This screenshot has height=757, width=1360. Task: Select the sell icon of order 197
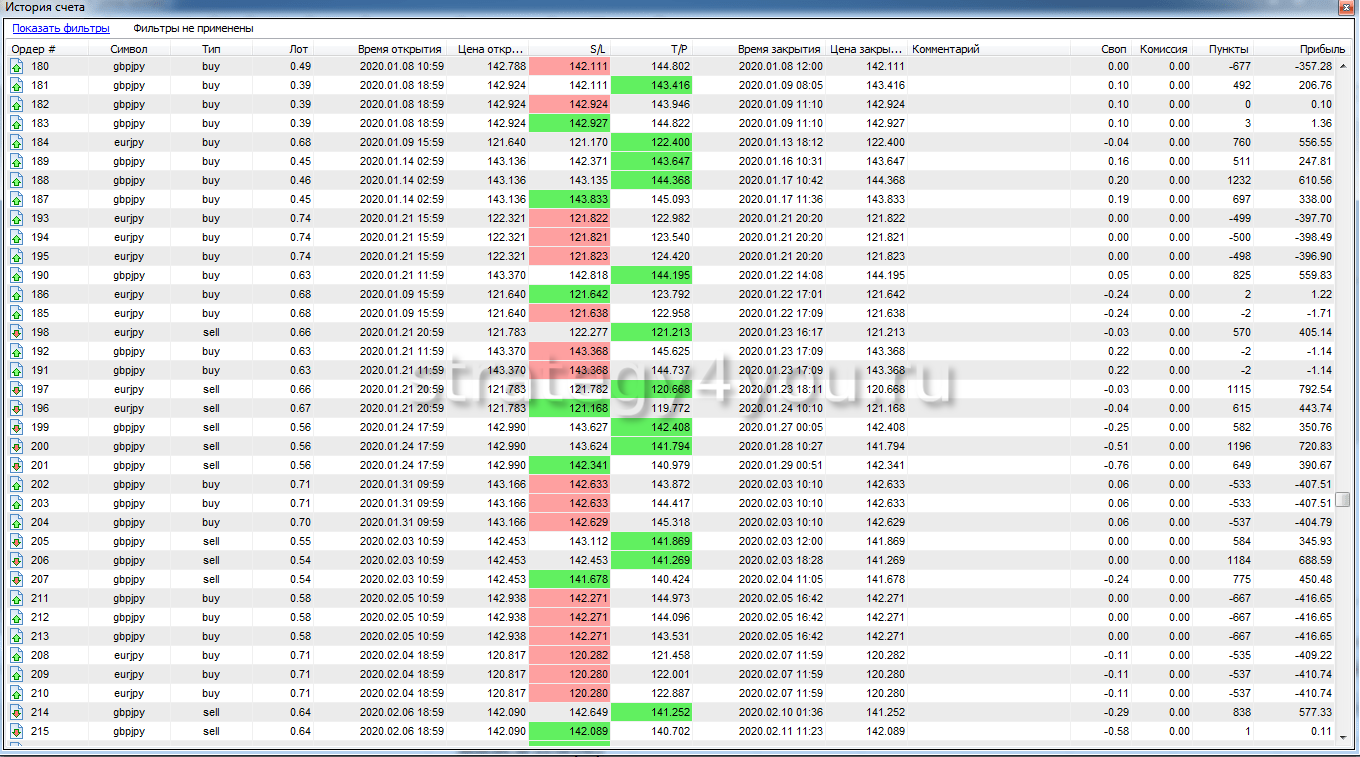(x=17, y=390)
